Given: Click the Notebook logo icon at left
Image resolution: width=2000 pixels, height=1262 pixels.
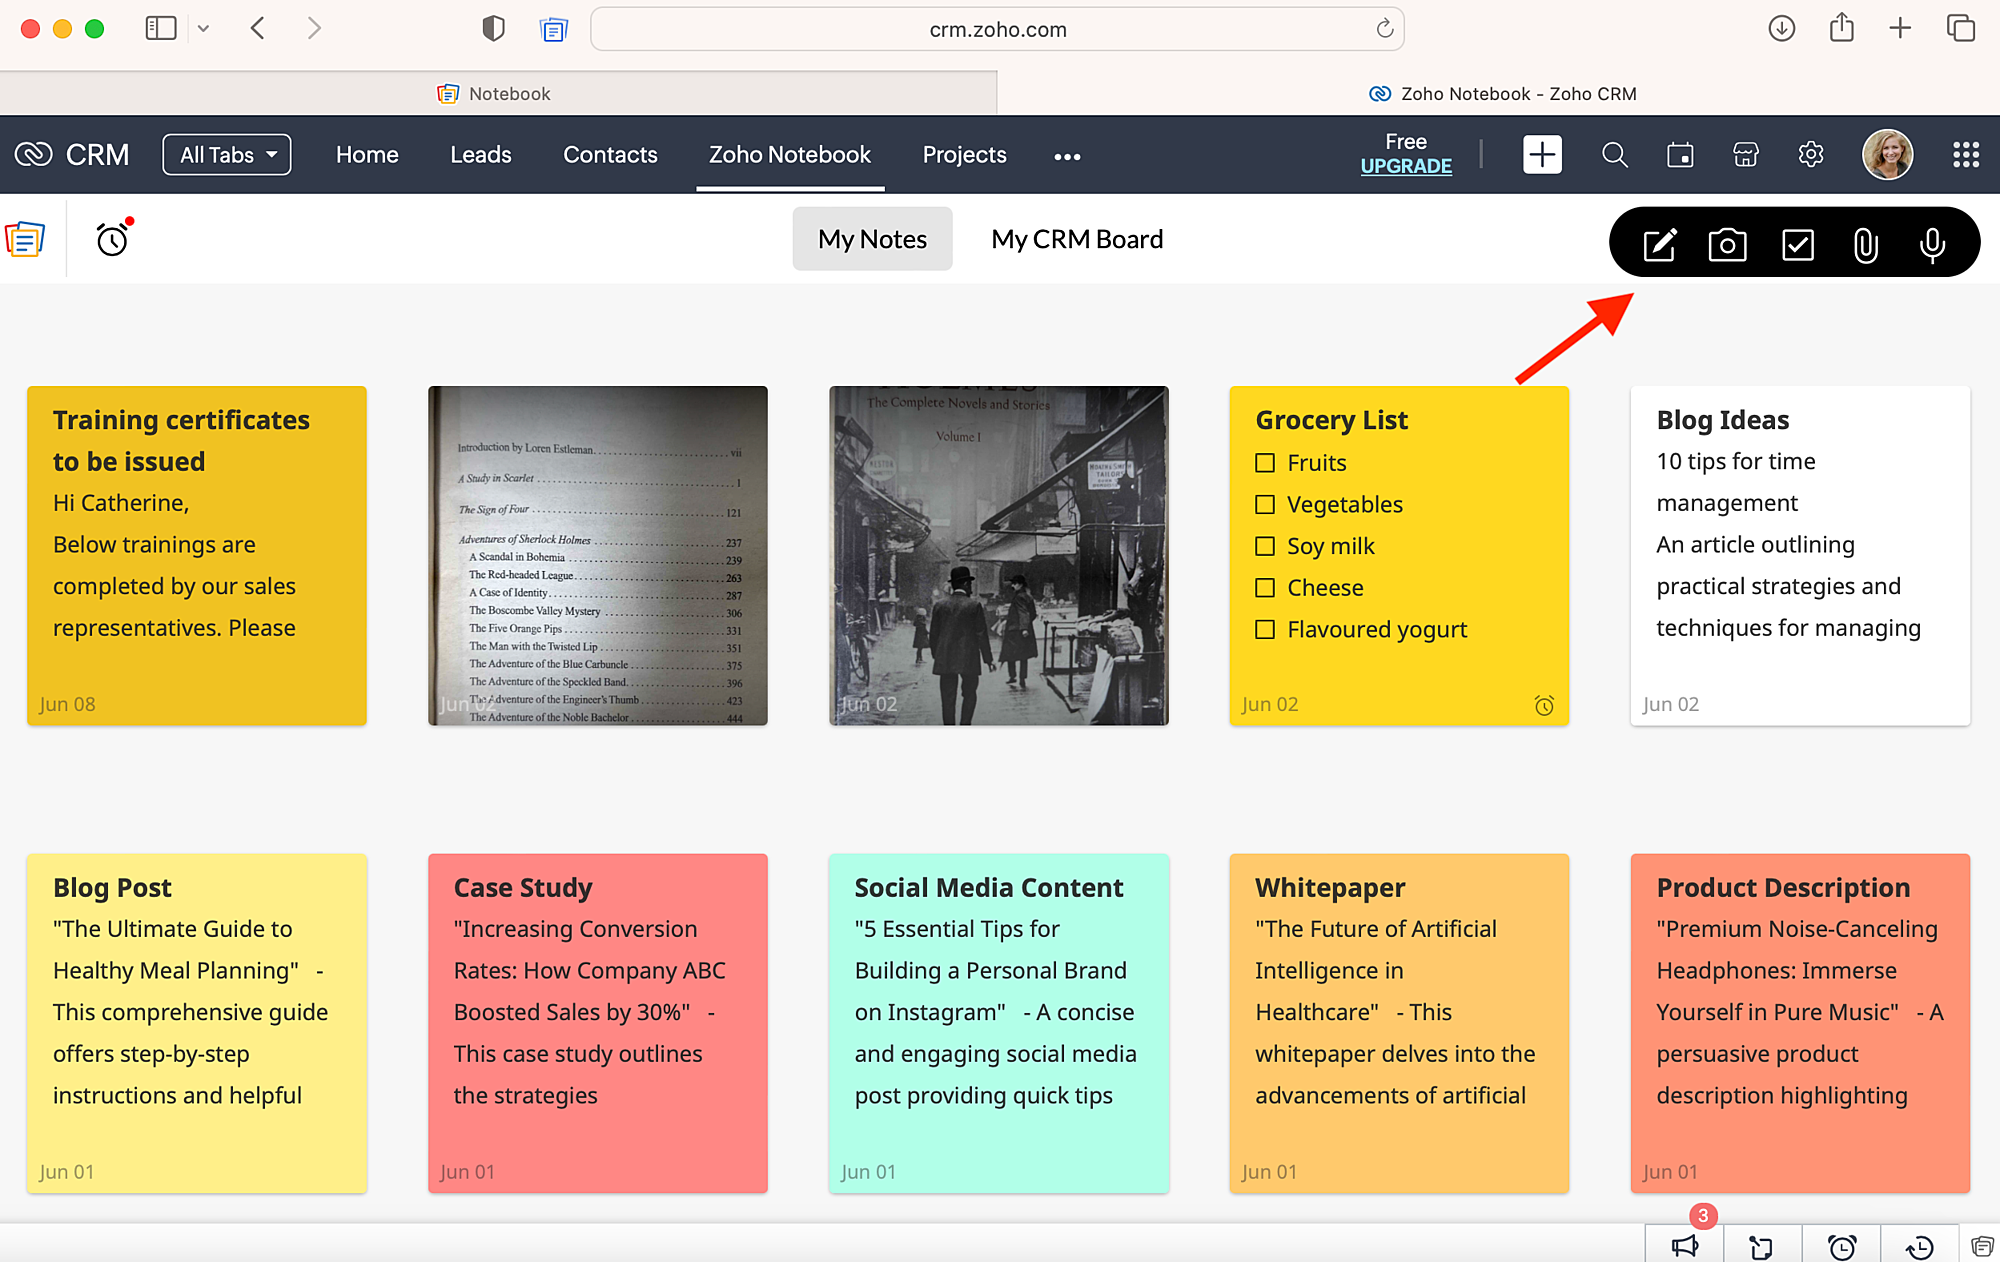Looking at the screenshot, I should pyautogui.click(x=25, y=239).
